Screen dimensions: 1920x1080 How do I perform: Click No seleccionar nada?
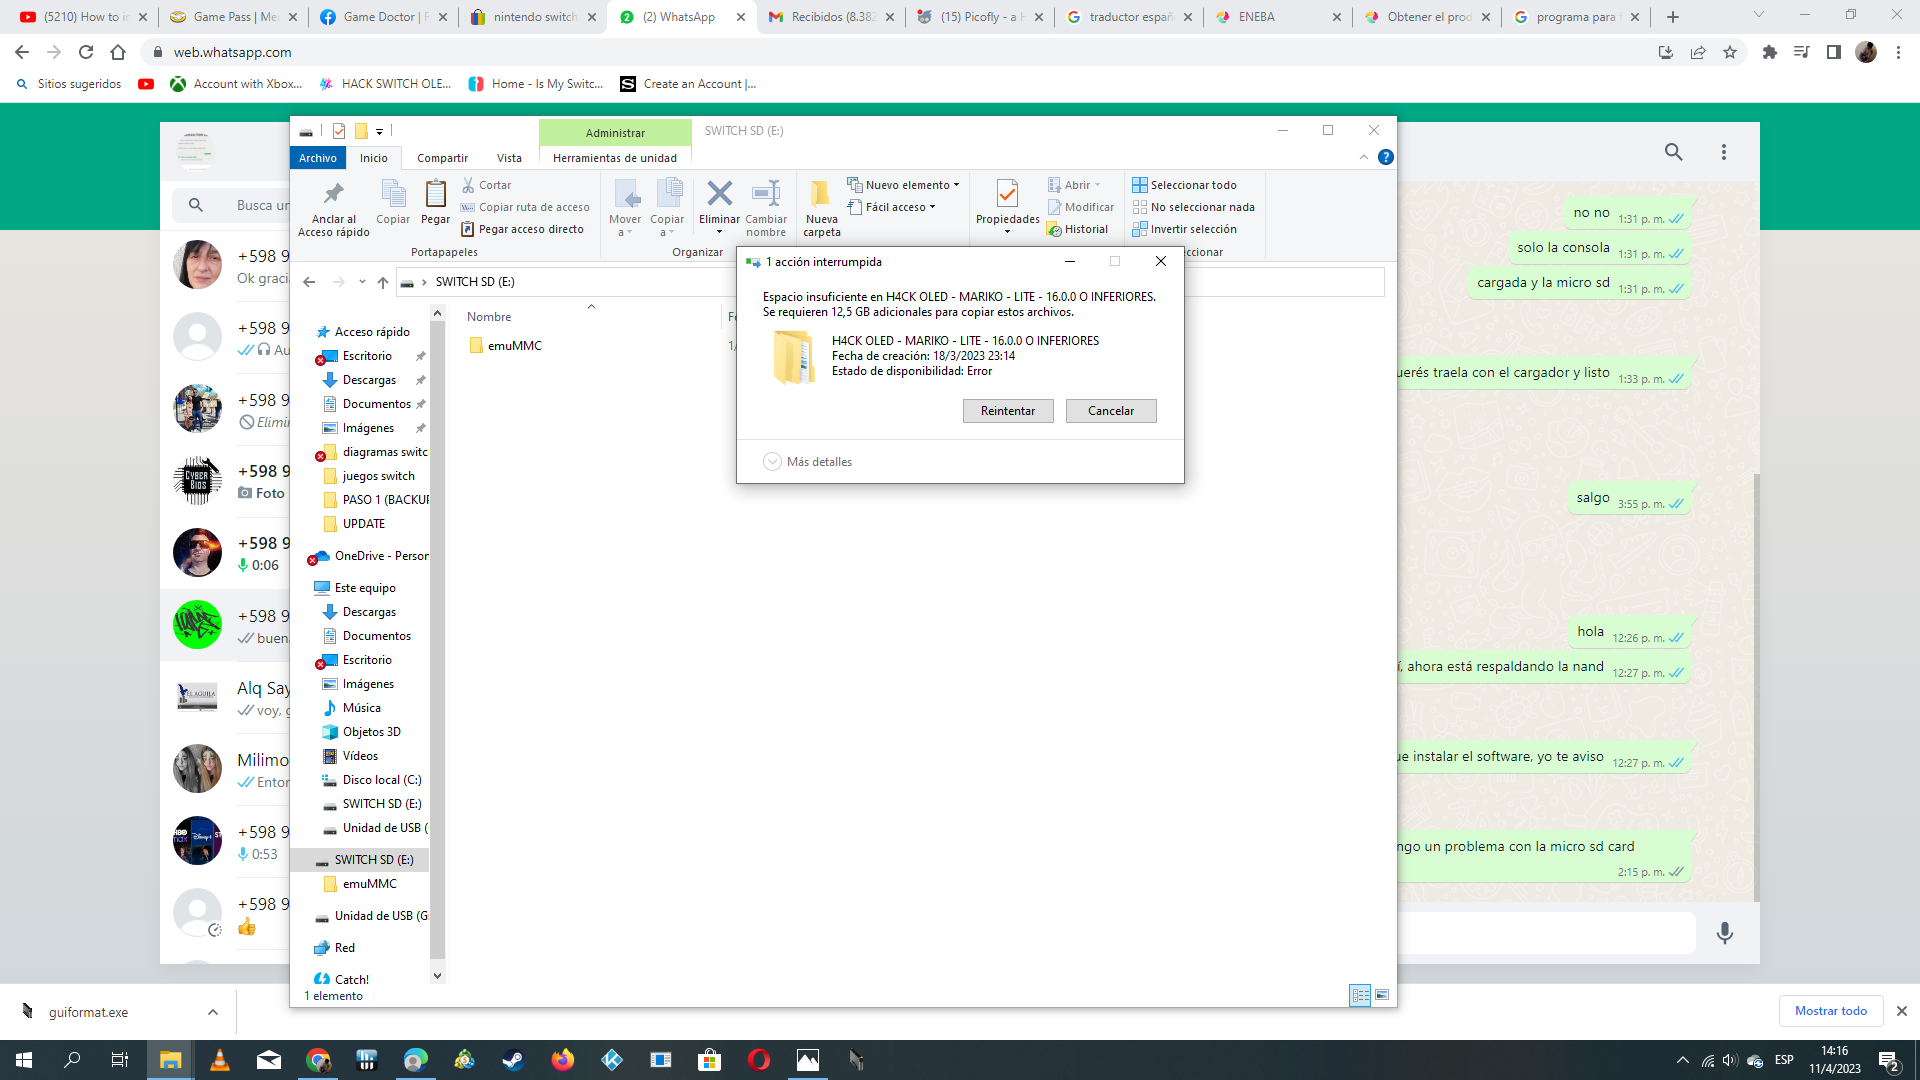tap(1193, 207)
